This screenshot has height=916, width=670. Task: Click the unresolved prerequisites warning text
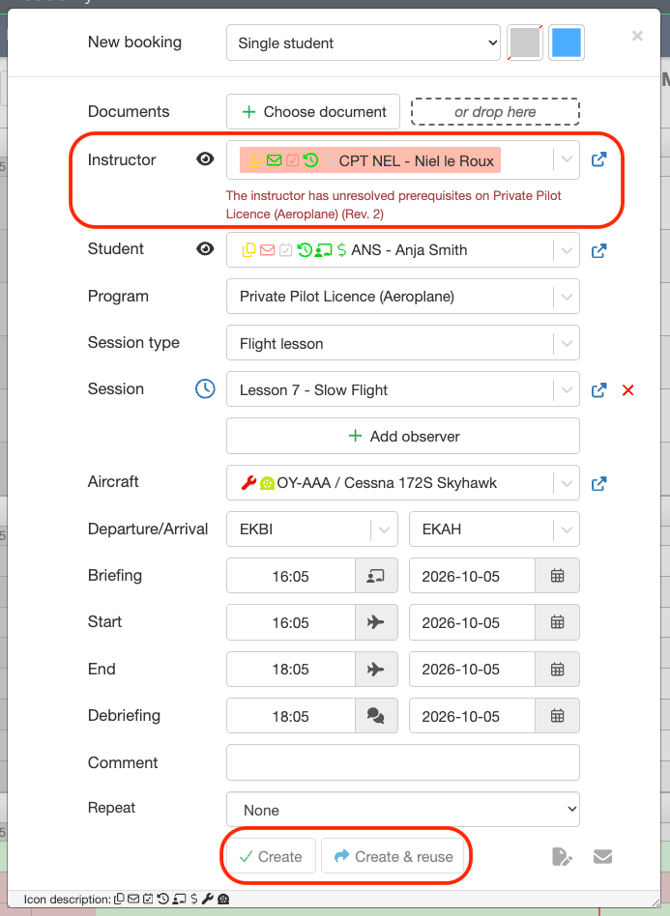pos(393,204)
